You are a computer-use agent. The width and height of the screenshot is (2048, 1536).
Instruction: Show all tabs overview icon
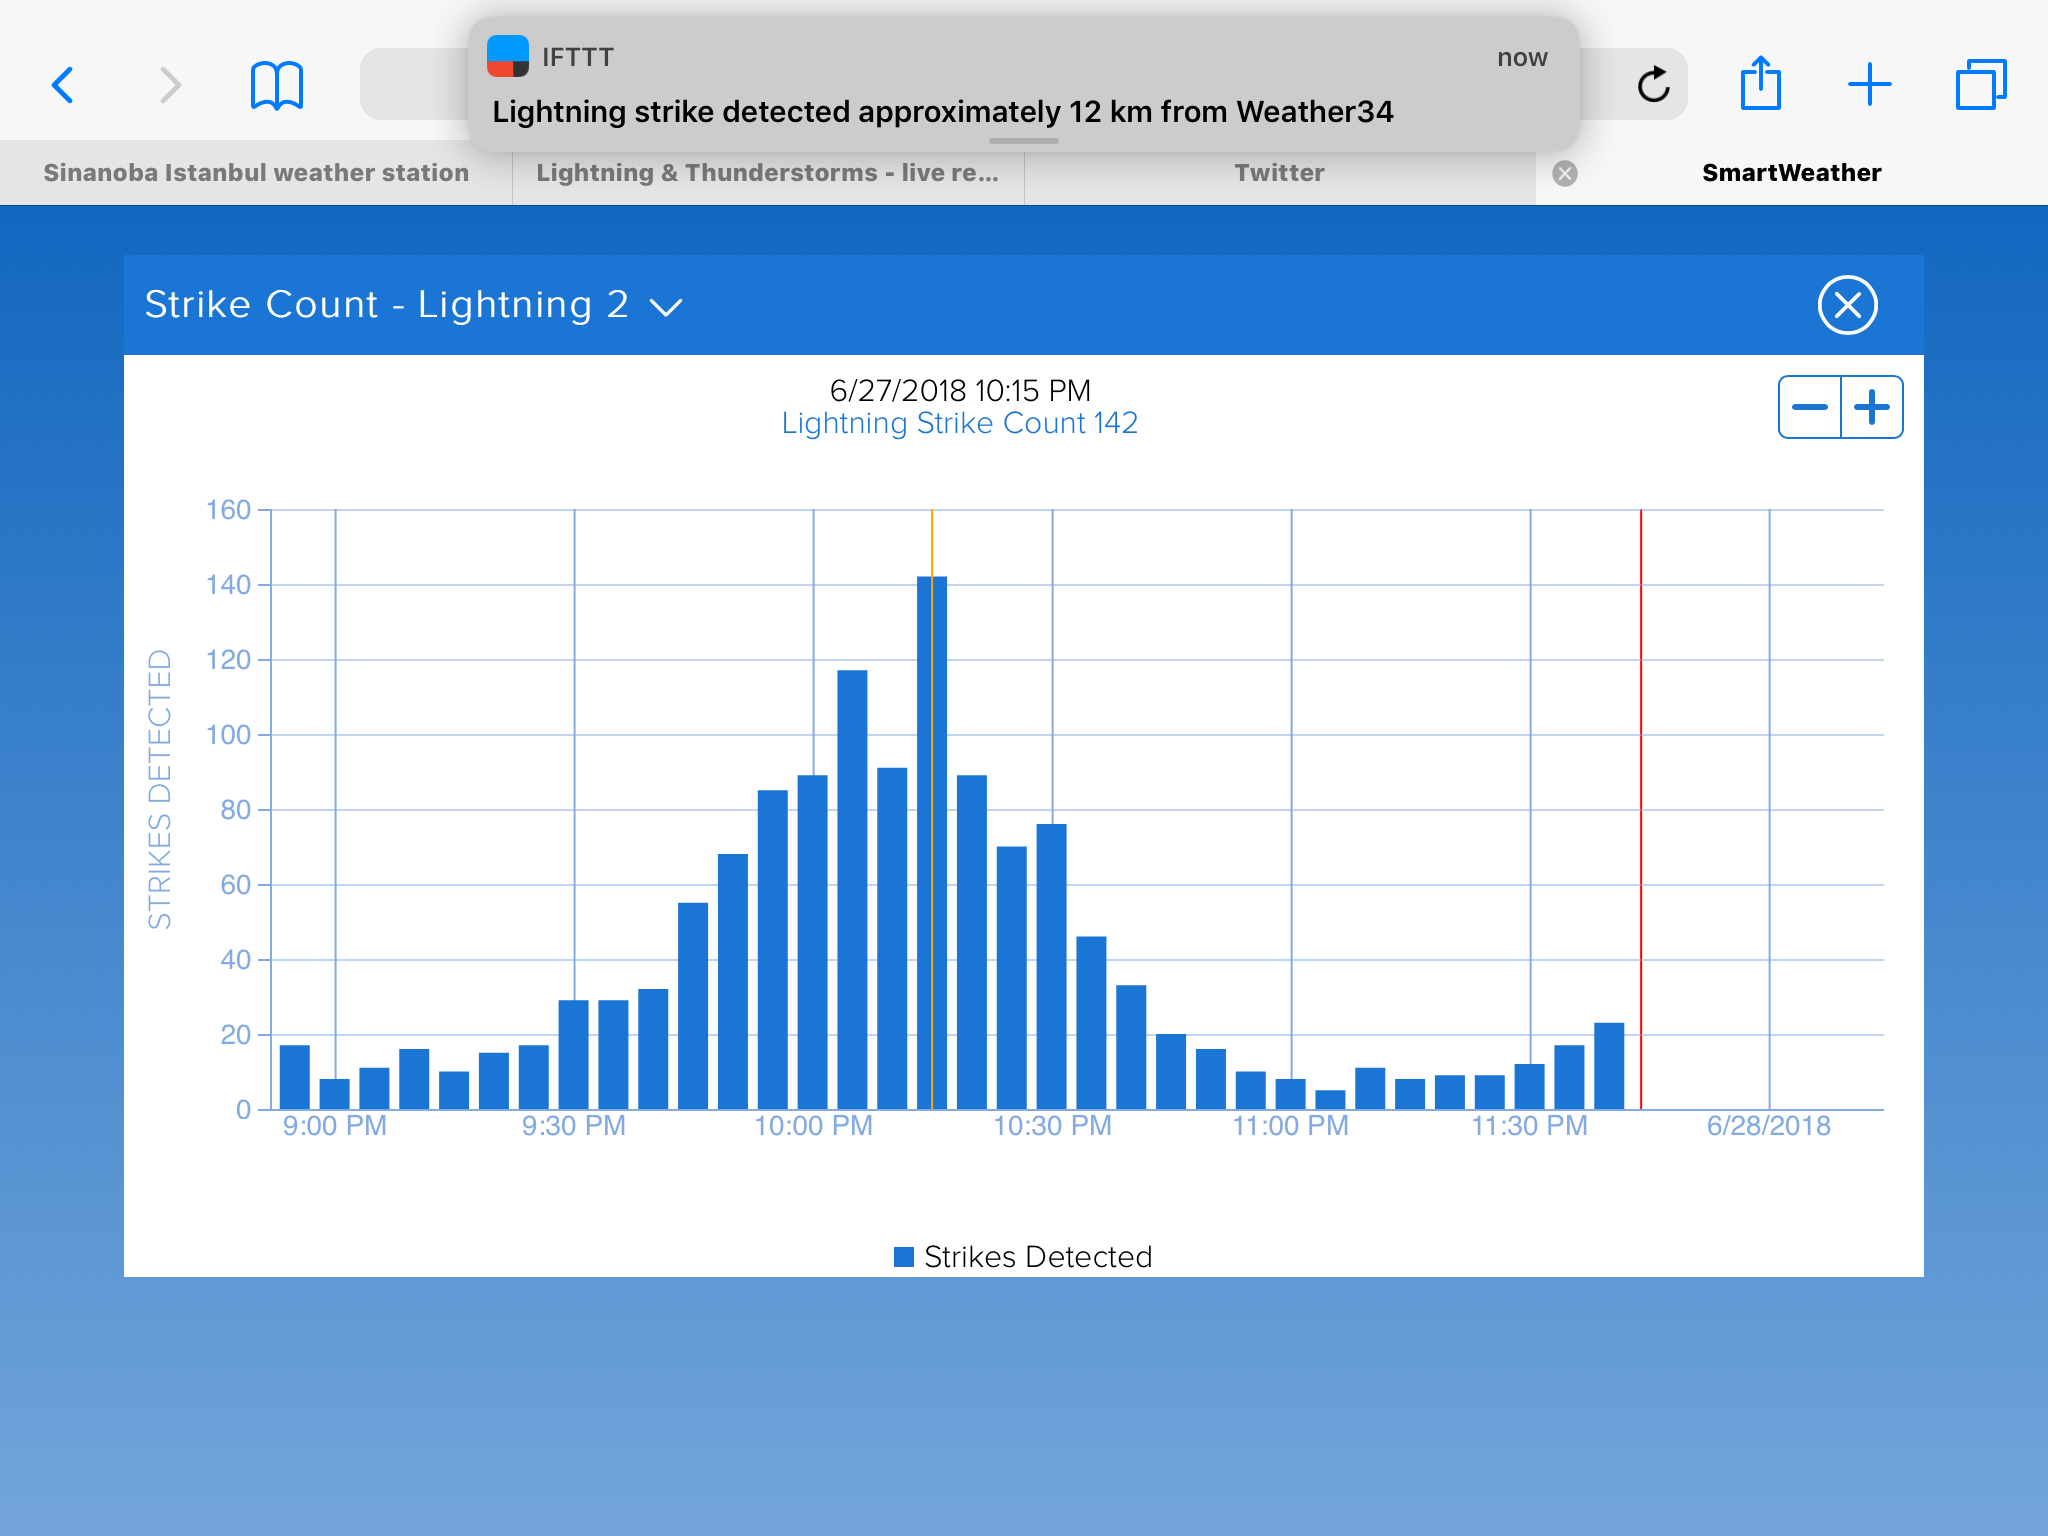click(1980, 85)
